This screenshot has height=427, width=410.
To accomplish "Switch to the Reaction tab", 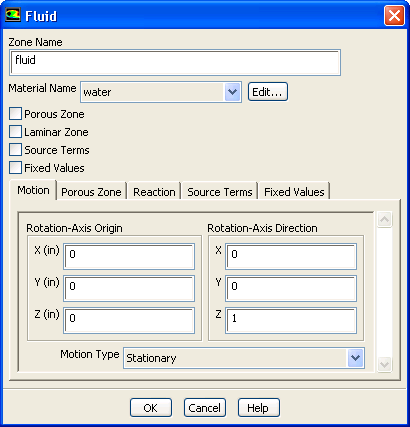I will point(154,192).
